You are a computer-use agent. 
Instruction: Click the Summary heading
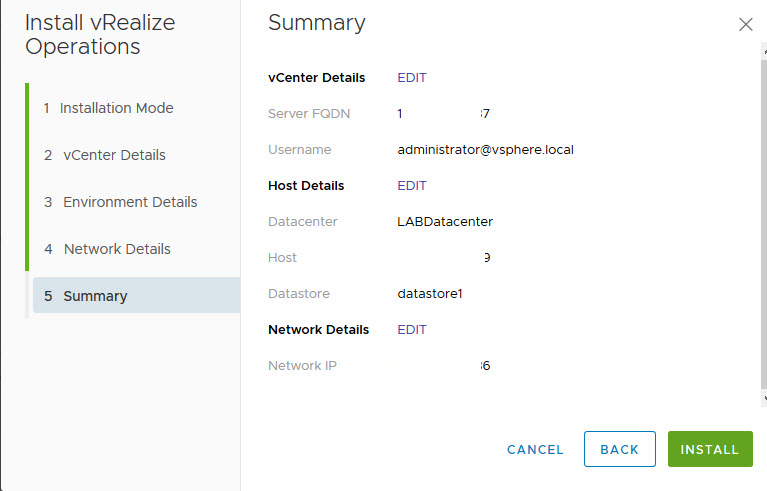317,23
